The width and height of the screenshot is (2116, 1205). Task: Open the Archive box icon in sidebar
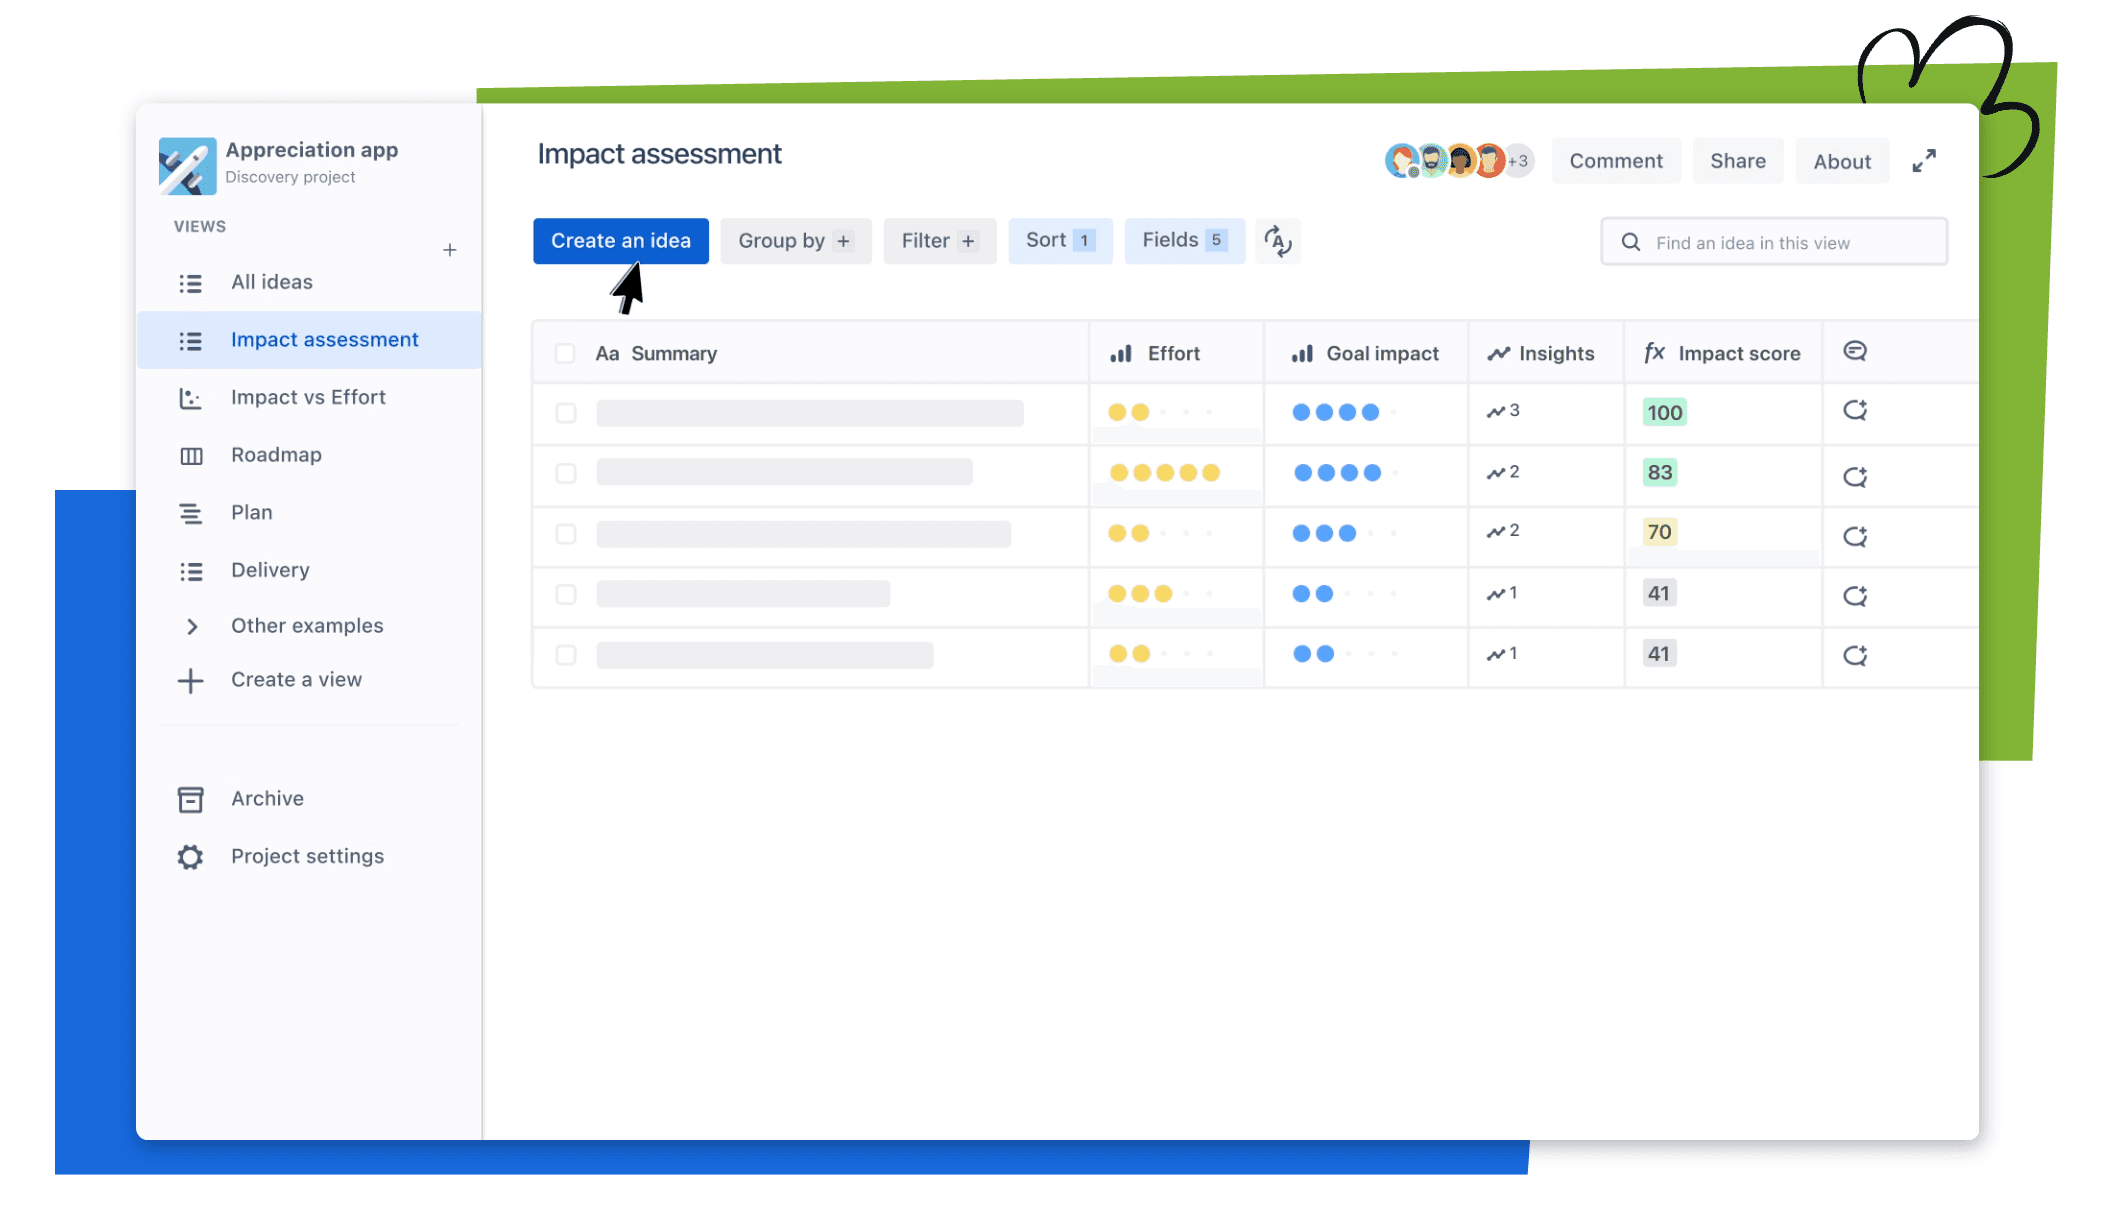pyautogui.click(x=190, y=799)
